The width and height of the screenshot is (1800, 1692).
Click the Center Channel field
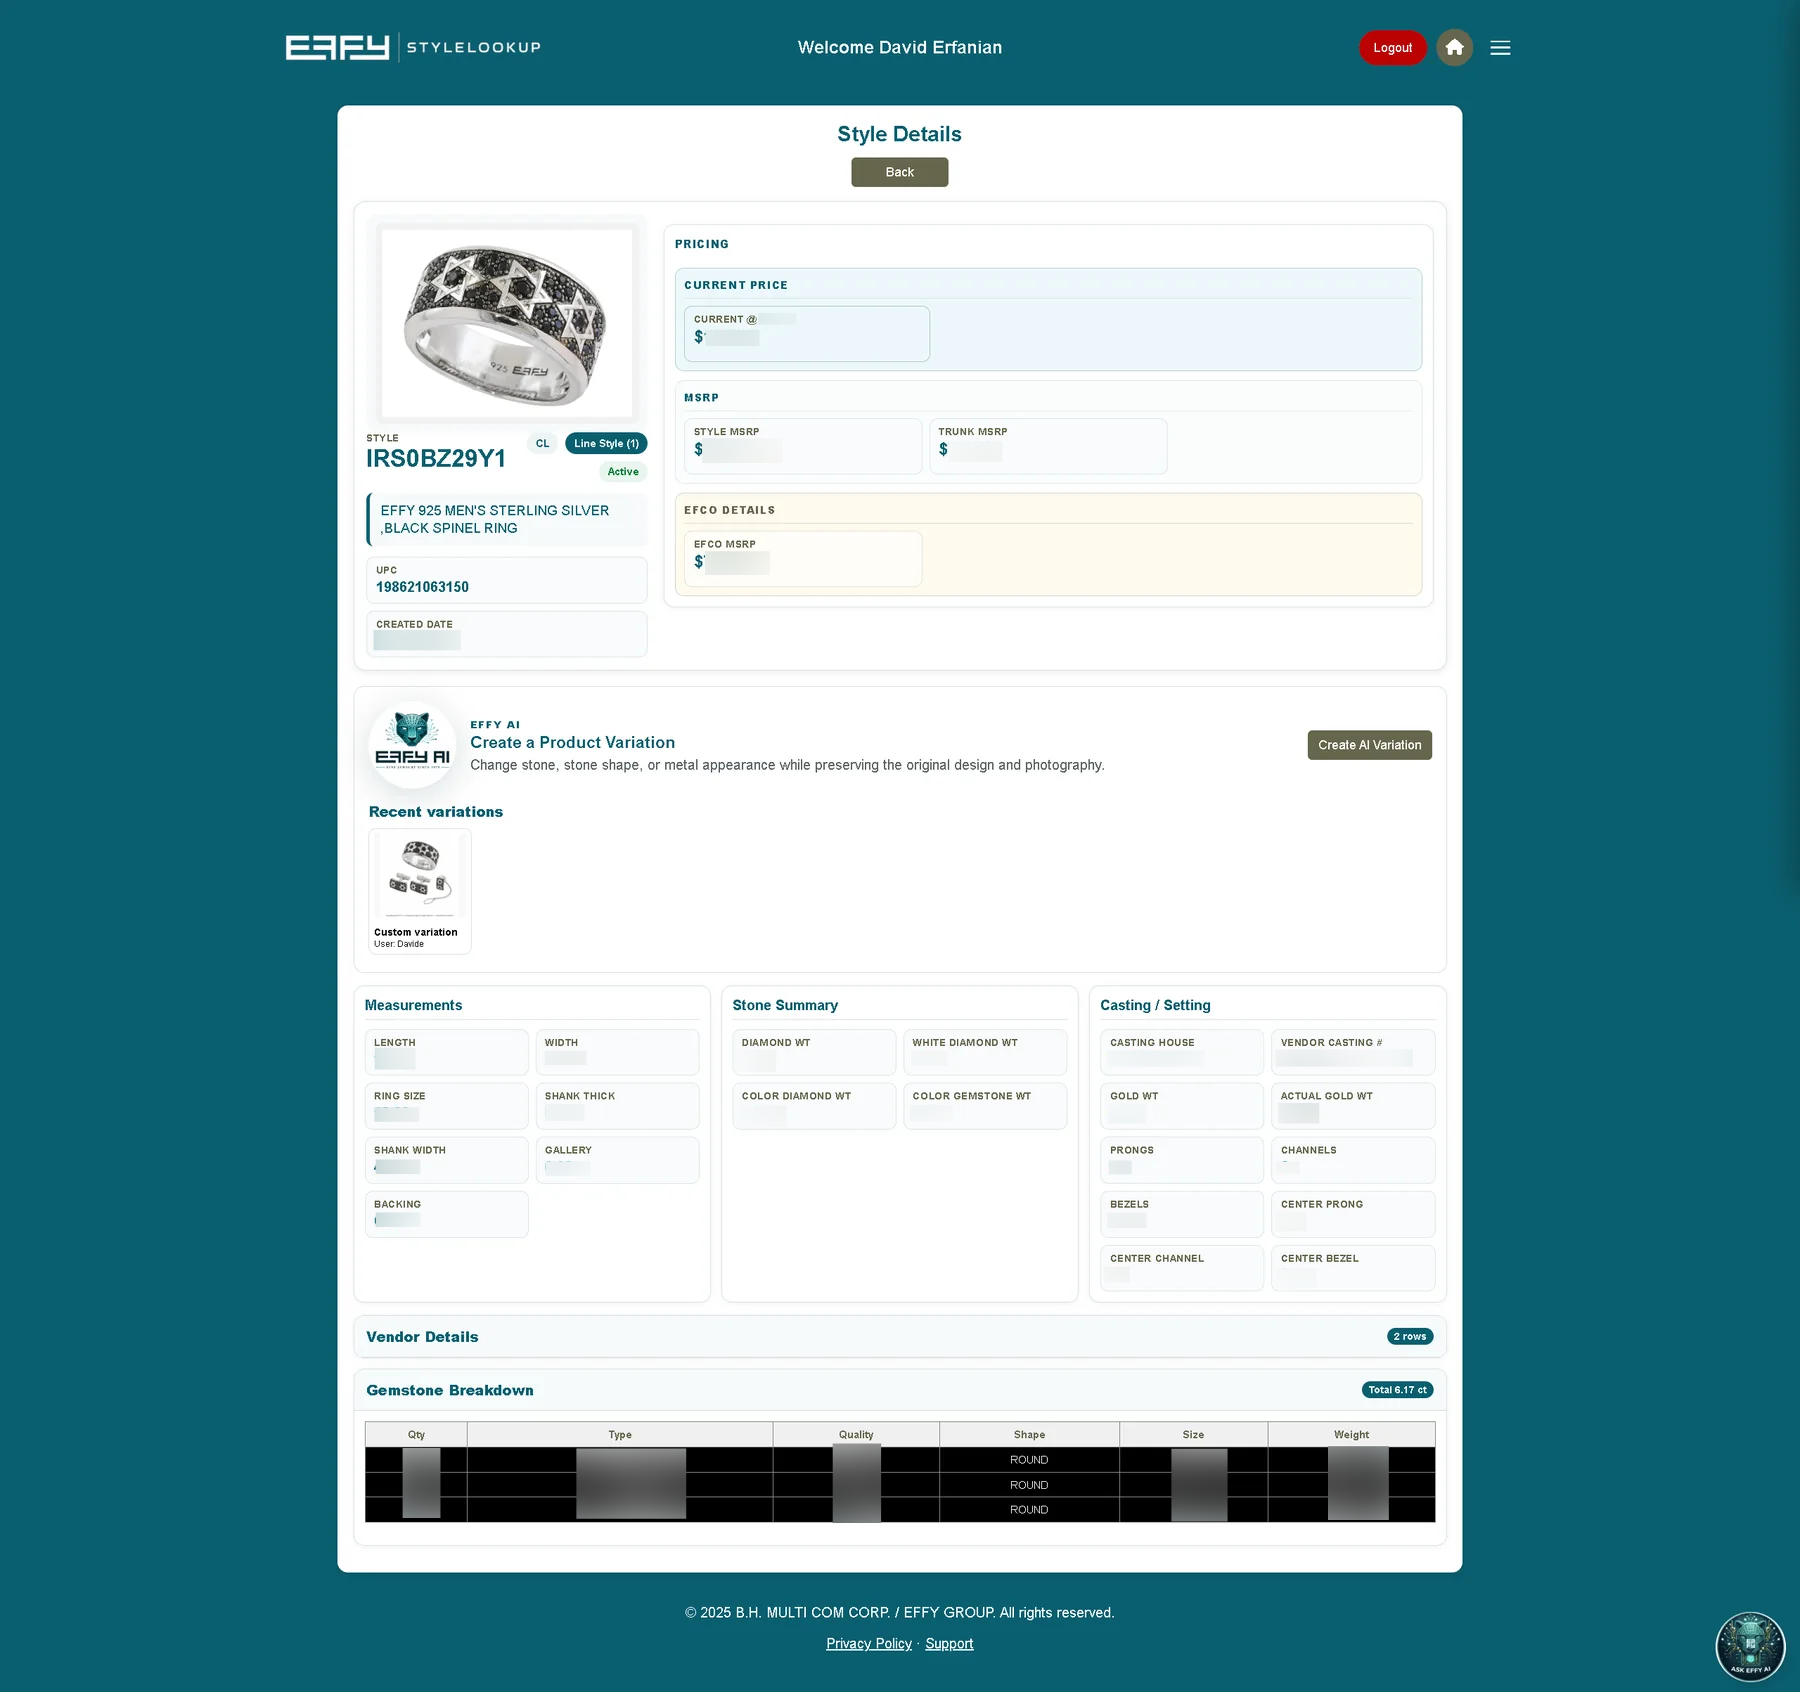(x=1182, y=1268)
